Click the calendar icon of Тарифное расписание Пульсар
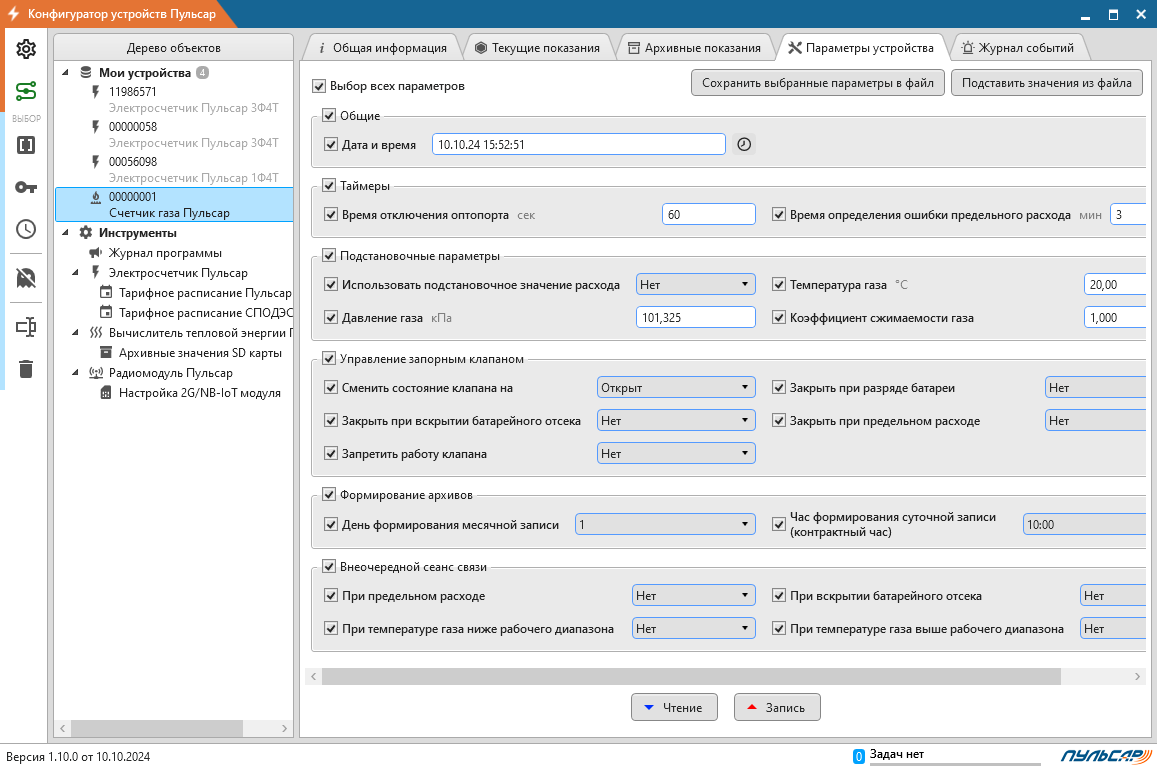This screenshot has height=769, width=1157. point(106,292)
